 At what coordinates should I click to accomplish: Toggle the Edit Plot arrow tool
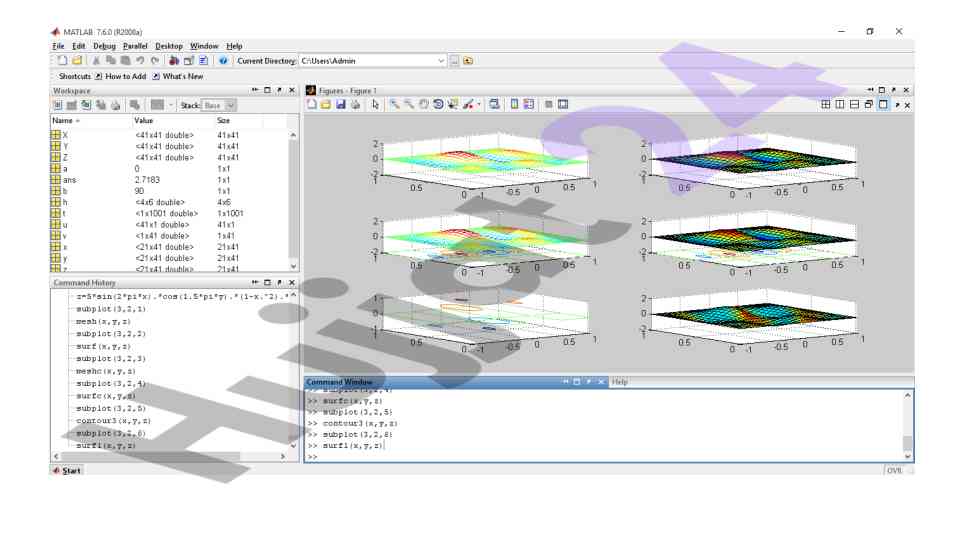click(376, 105)
